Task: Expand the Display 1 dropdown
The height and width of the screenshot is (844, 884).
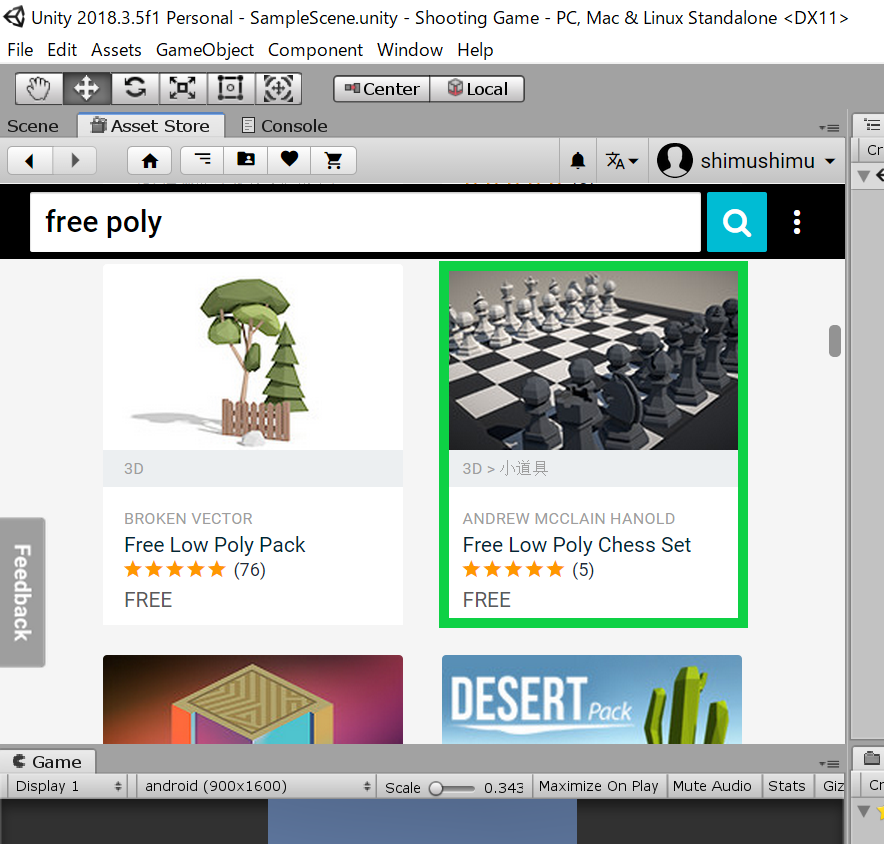Action: [x=68, y=786]
